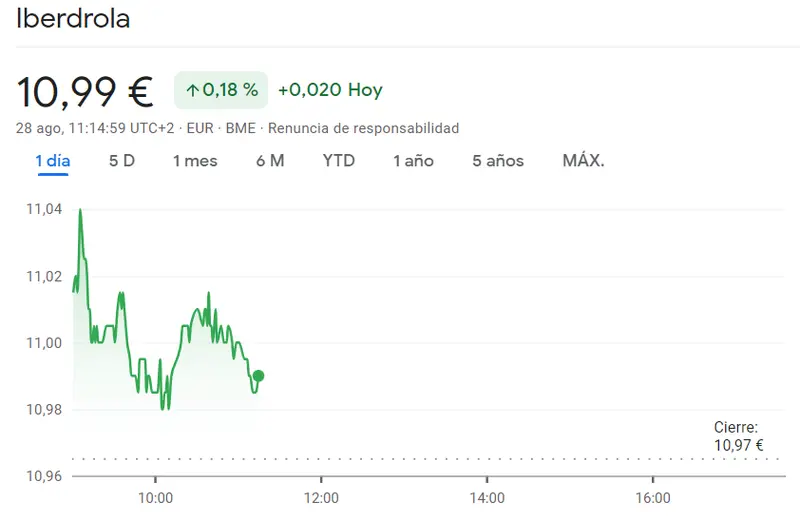Click the 10,98 y-axis label

pos(44,410)
